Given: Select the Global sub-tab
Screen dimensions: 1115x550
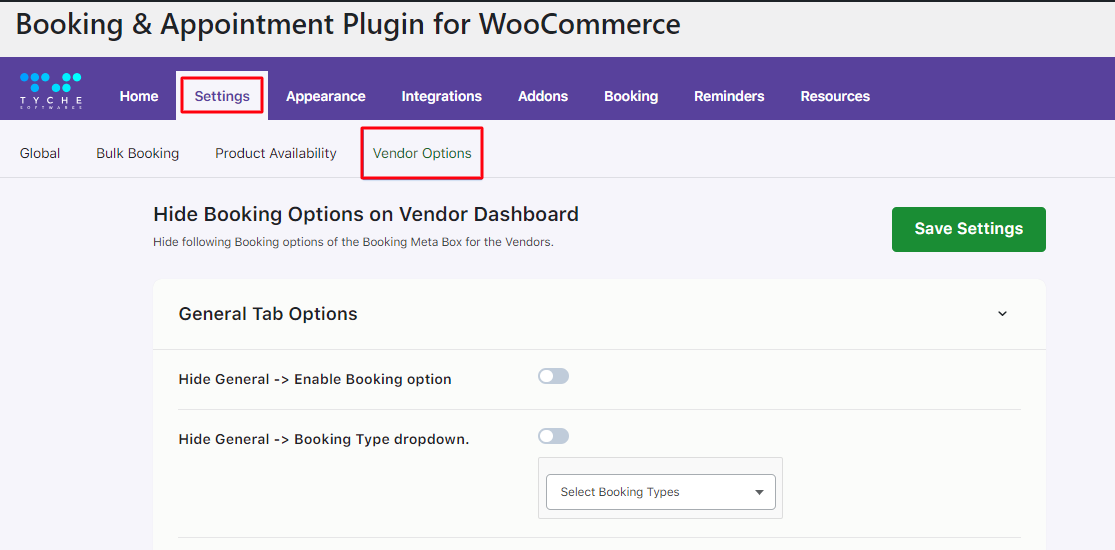Looking at the screenshot, I should click(x=40, y=153).
